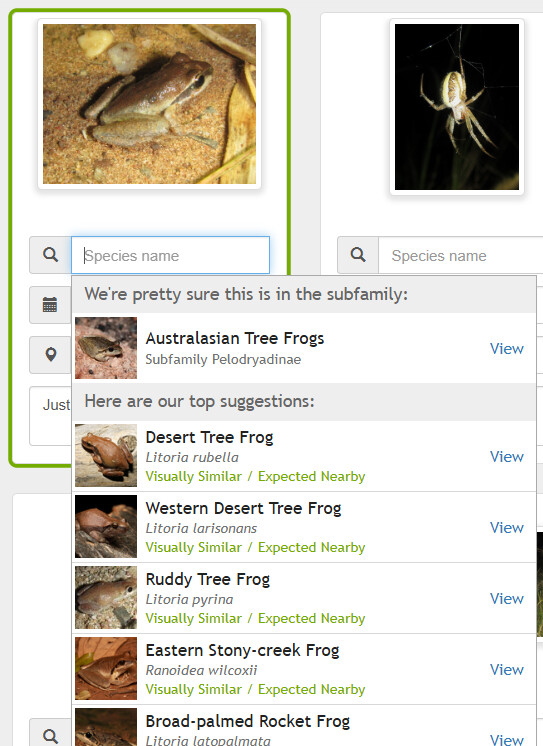543x746 pixels.
Task: Choose Western Desert Tree Frog suggestion
Action: [x=305, y=527]
